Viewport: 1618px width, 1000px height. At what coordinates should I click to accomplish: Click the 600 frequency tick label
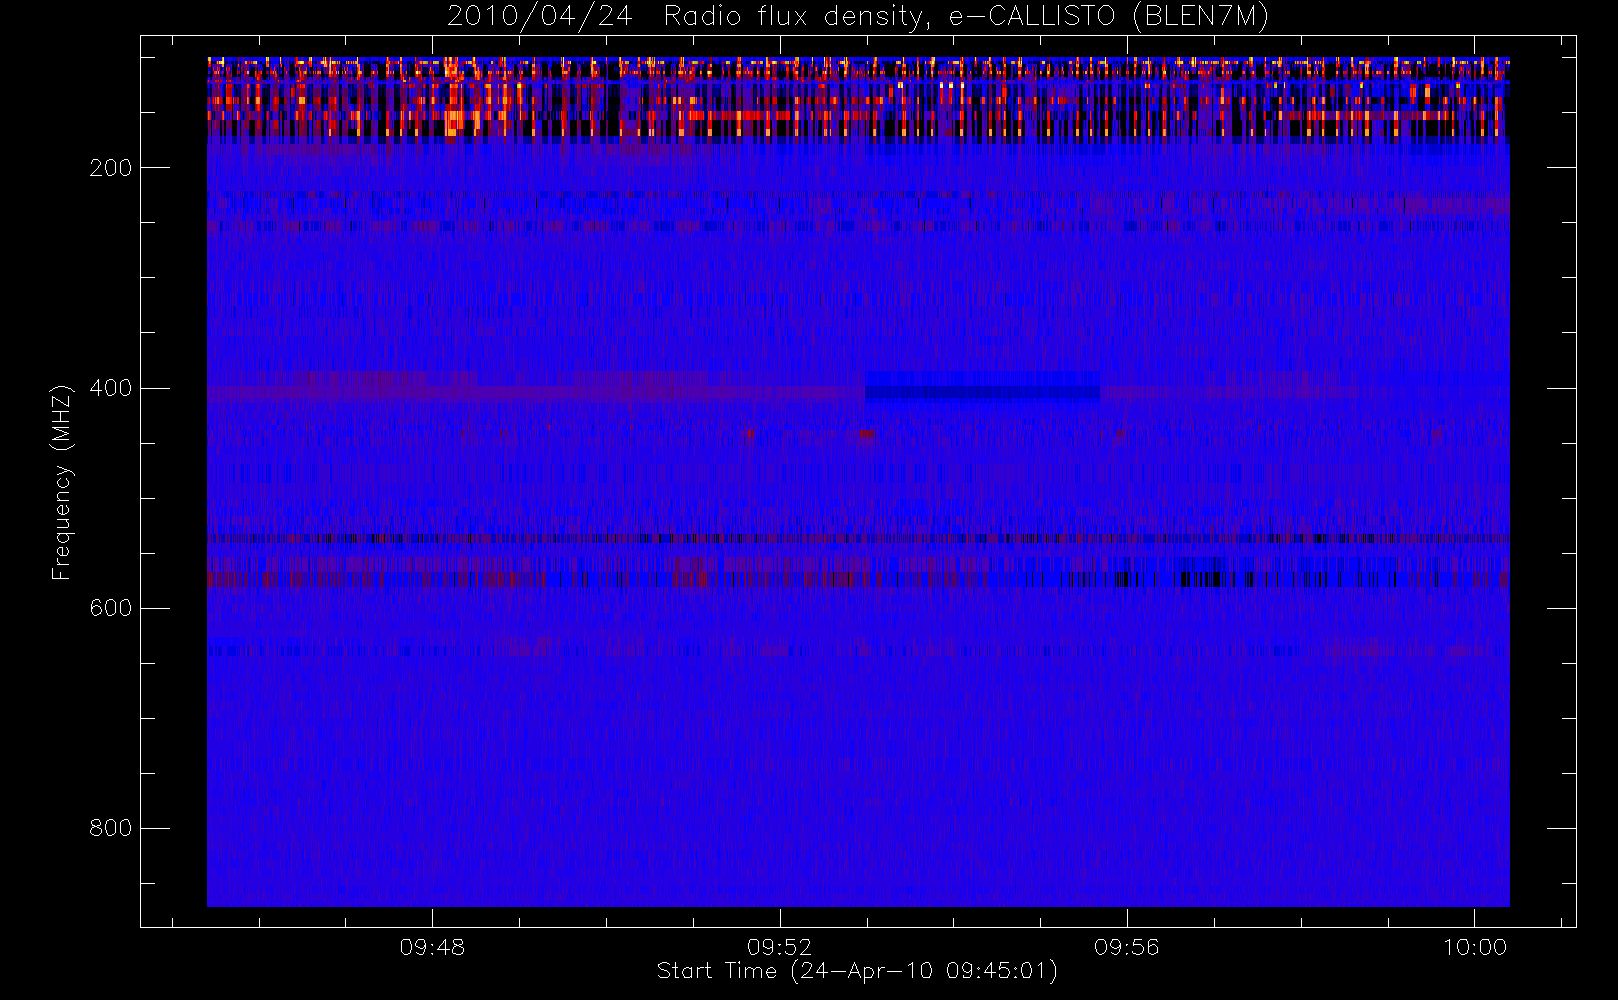tap(111, 608)
